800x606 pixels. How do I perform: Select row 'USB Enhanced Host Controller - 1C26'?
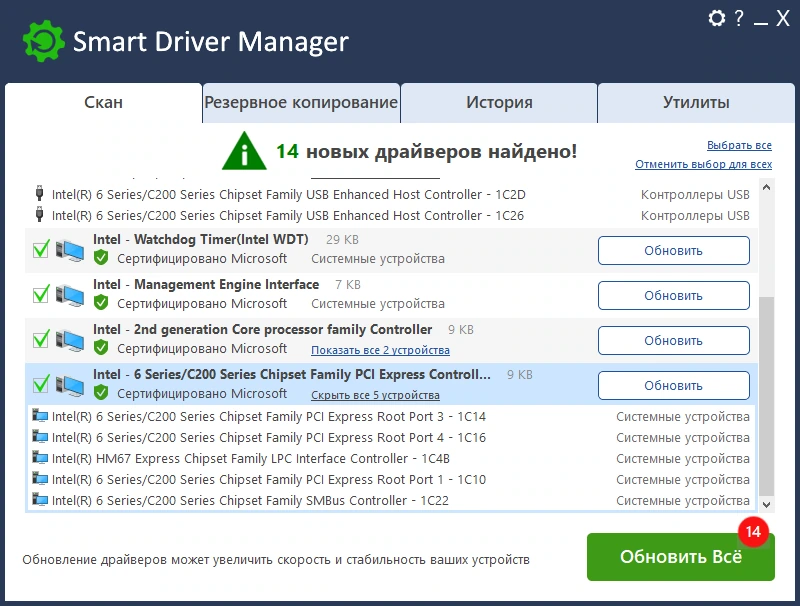tap(391, 215)
